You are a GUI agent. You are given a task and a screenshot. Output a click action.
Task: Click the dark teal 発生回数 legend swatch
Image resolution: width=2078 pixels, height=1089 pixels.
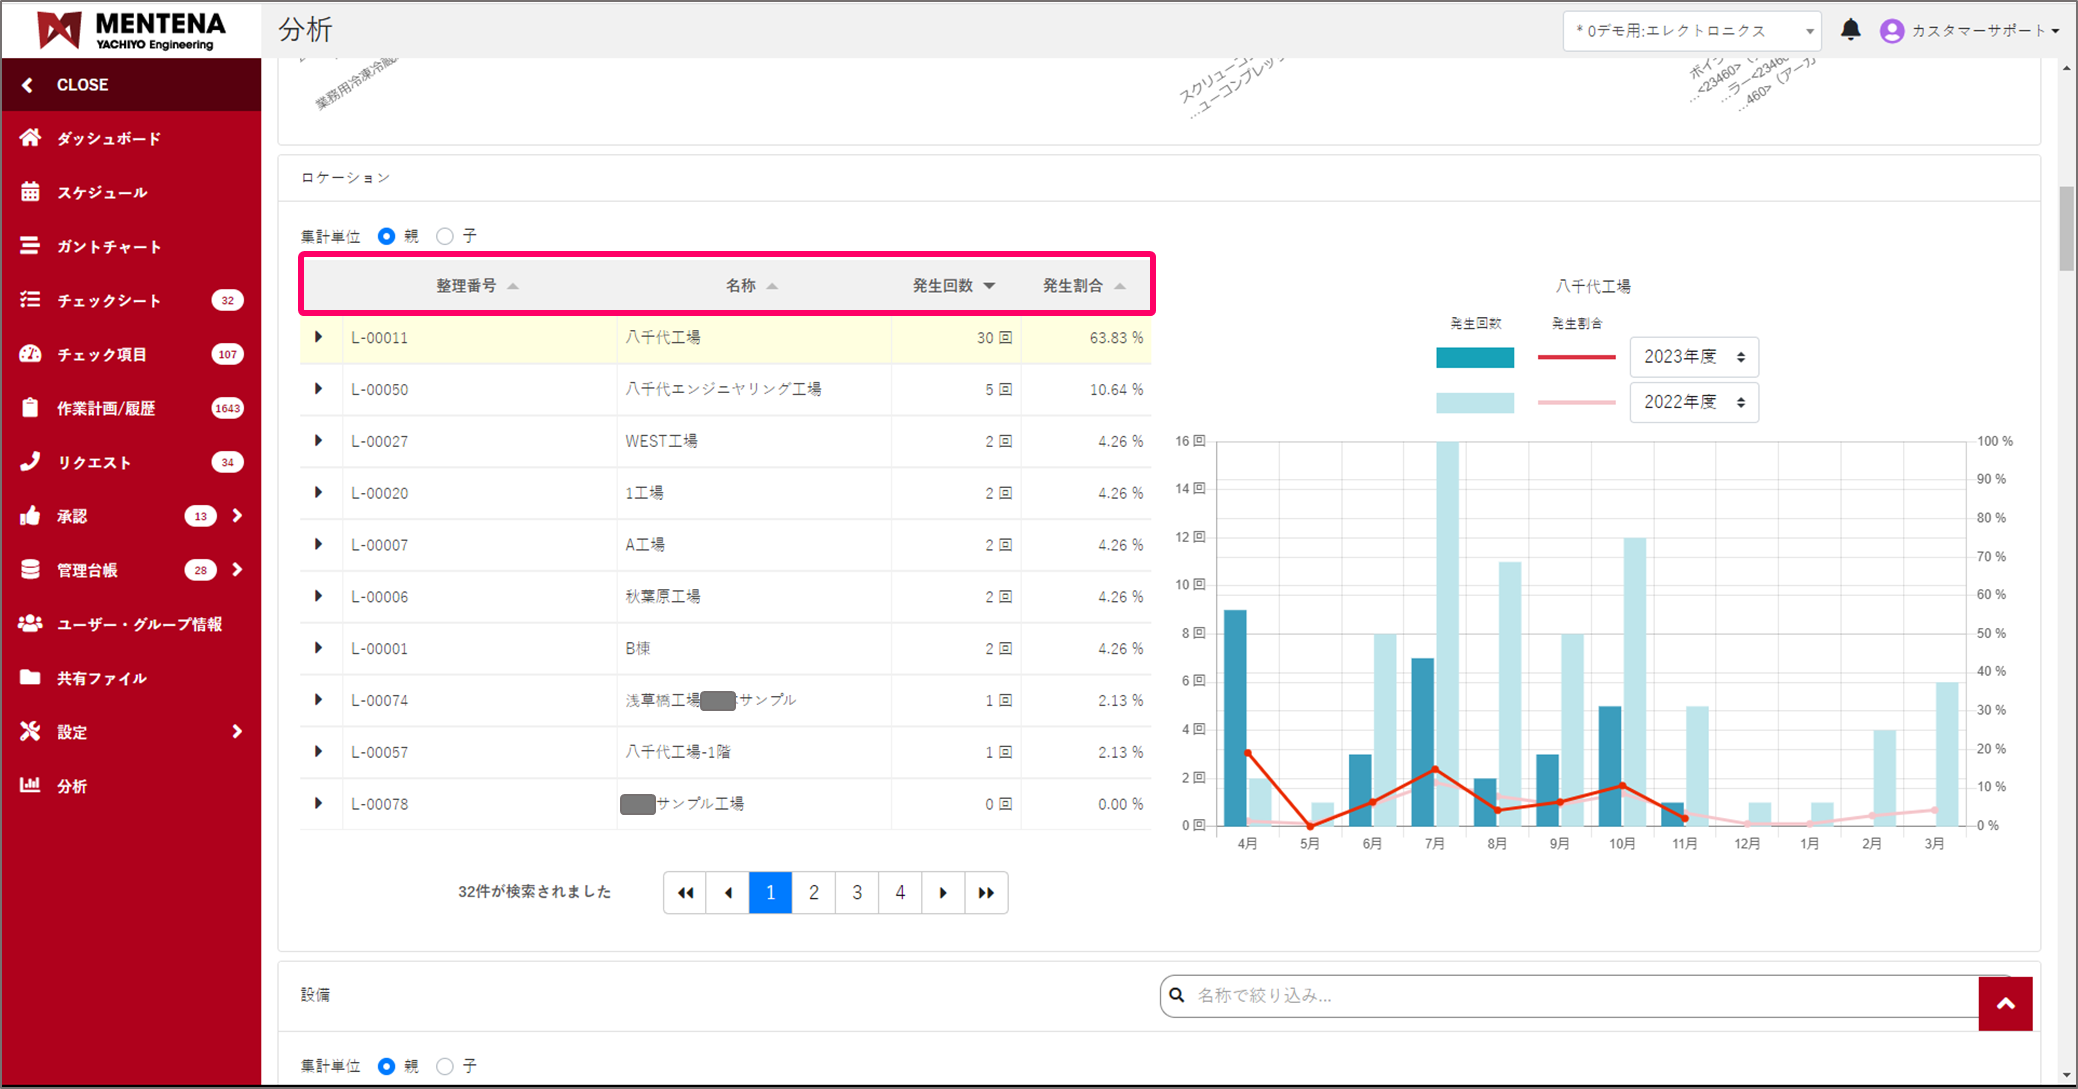pos(1474,357)
